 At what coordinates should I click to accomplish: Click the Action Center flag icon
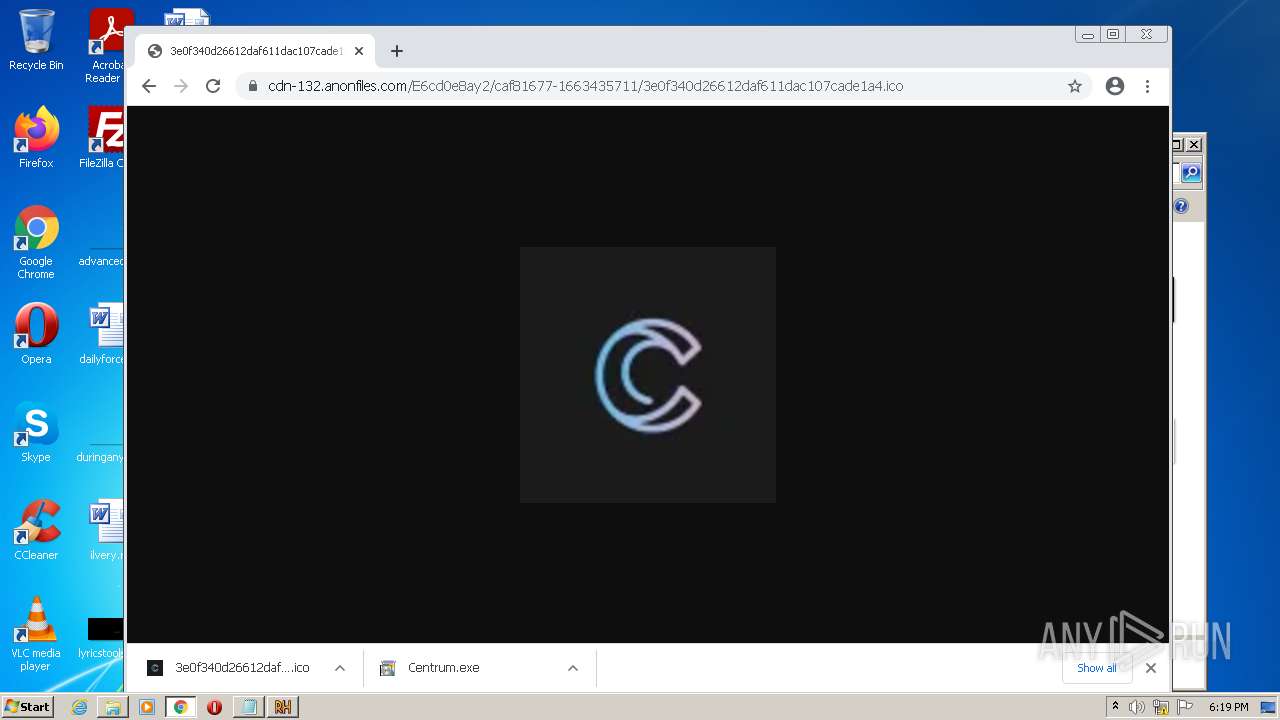coord(1185,707)
